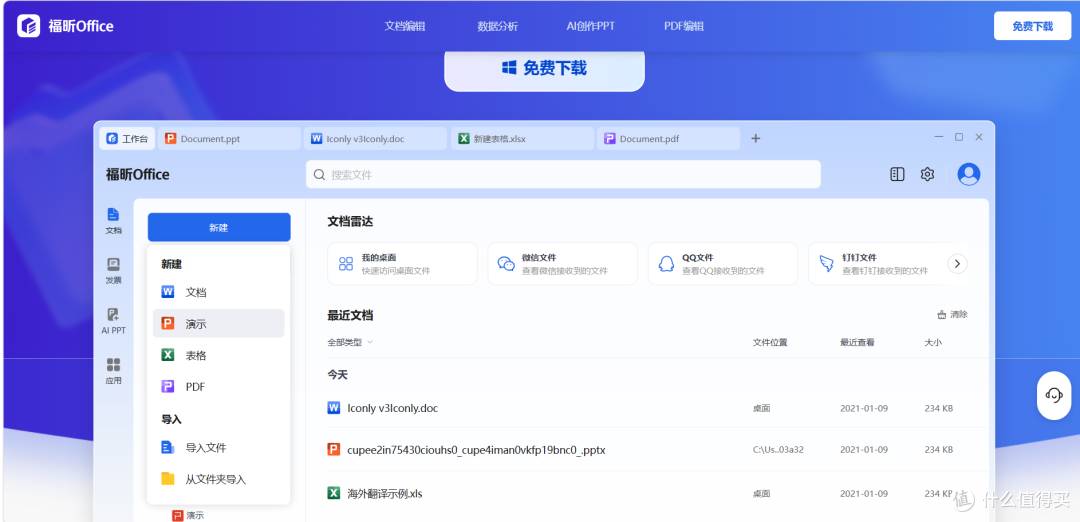The image size is (1080, 522).
Task: Click the 微信 chat bubble icon
Action: pyautogui.click(x=506, y=264)
